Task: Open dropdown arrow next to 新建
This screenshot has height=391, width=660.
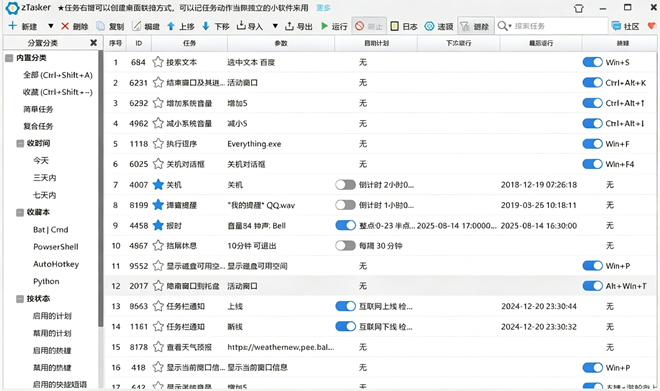Action: (51, 26)
